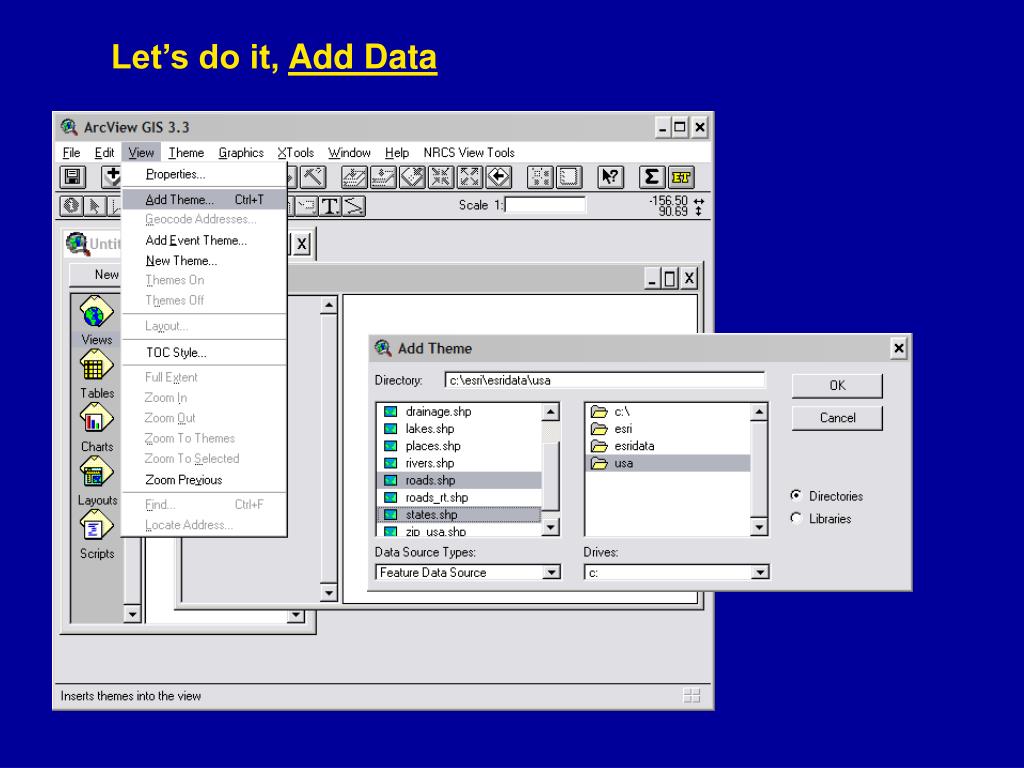Viewport: 1024px width, 768px height.
Task: Click the Scale 1: input box
Action: 545,205
